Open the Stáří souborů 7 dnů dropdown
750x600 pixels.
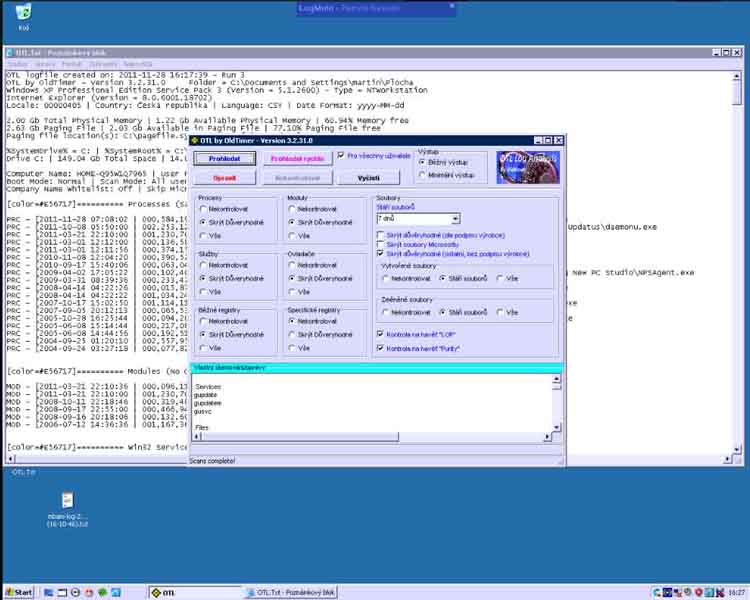click(x=455, y=219)
